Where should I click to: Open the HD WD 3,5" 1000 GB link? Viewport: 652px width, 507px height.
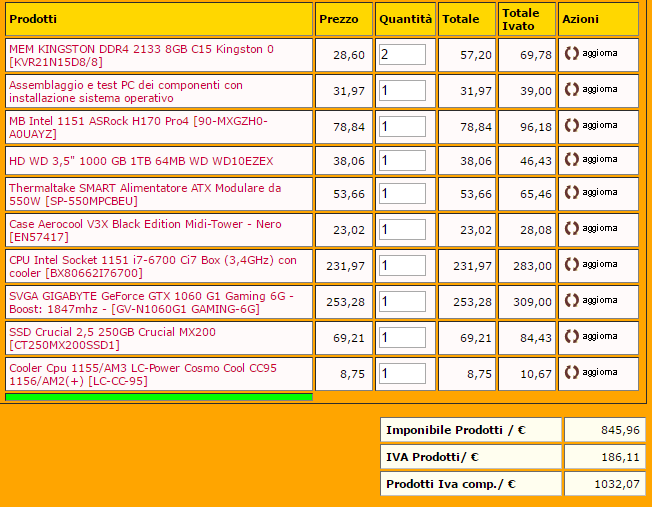pyautogui.click(x=141, y=161)
